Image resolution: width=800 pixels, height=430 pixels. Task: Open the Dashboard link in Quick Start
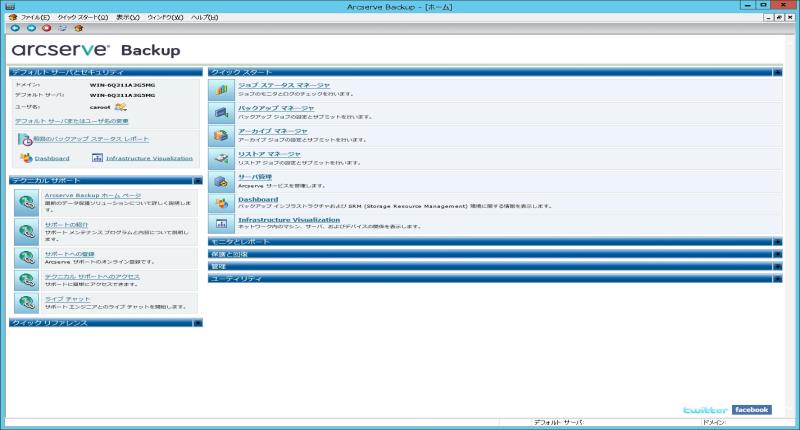tap(258, 199)
